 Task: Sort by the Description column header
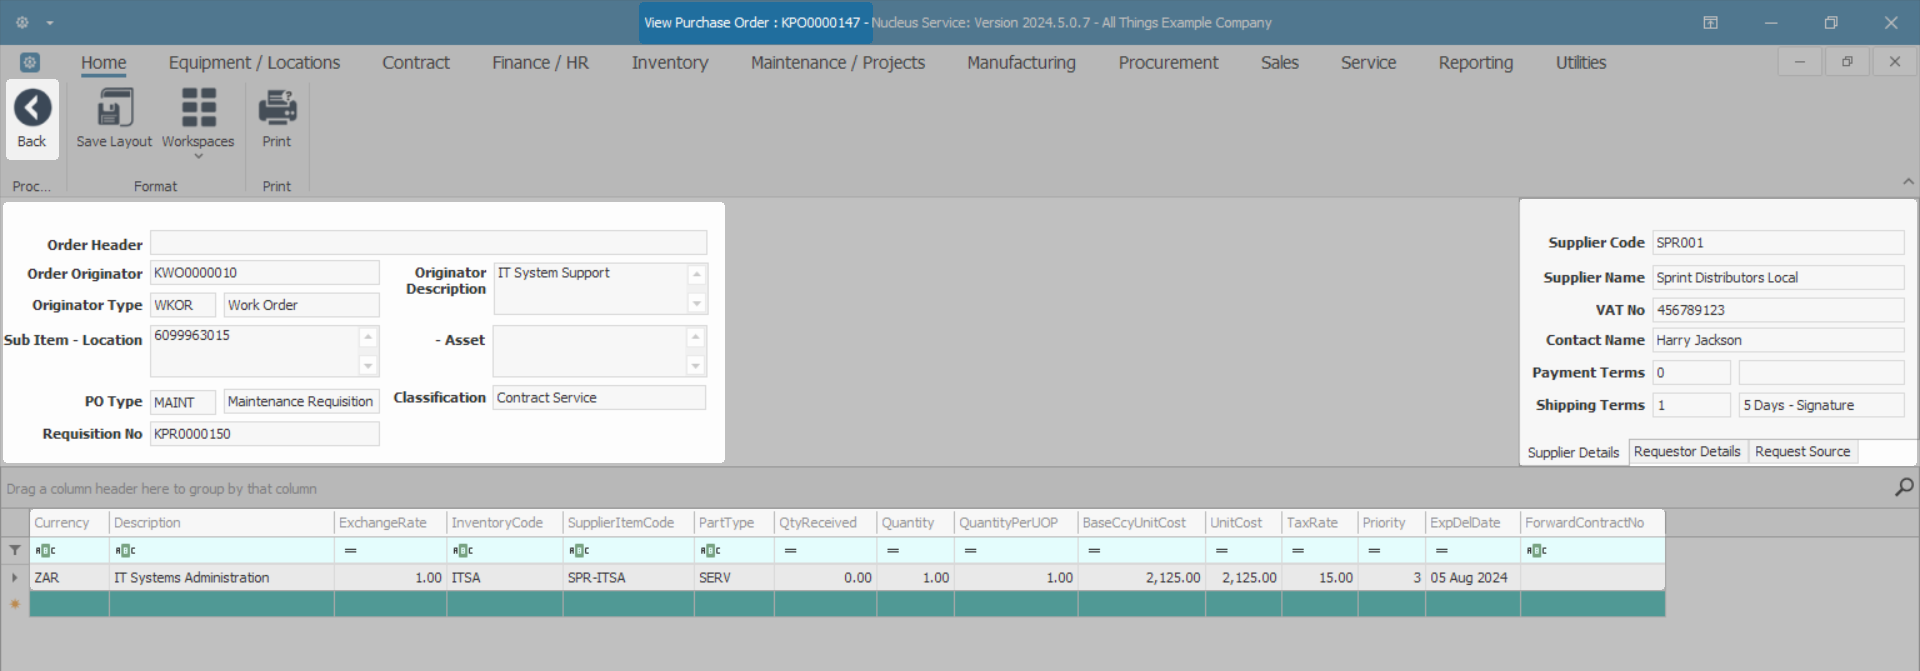pyautogui.click(x=221, y=522)
